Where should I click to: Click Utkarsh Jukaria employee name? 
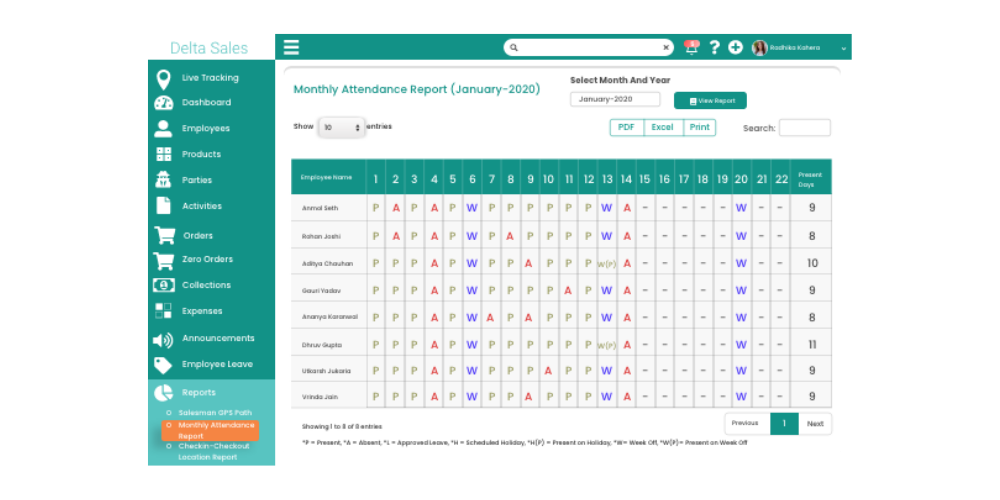326,371
